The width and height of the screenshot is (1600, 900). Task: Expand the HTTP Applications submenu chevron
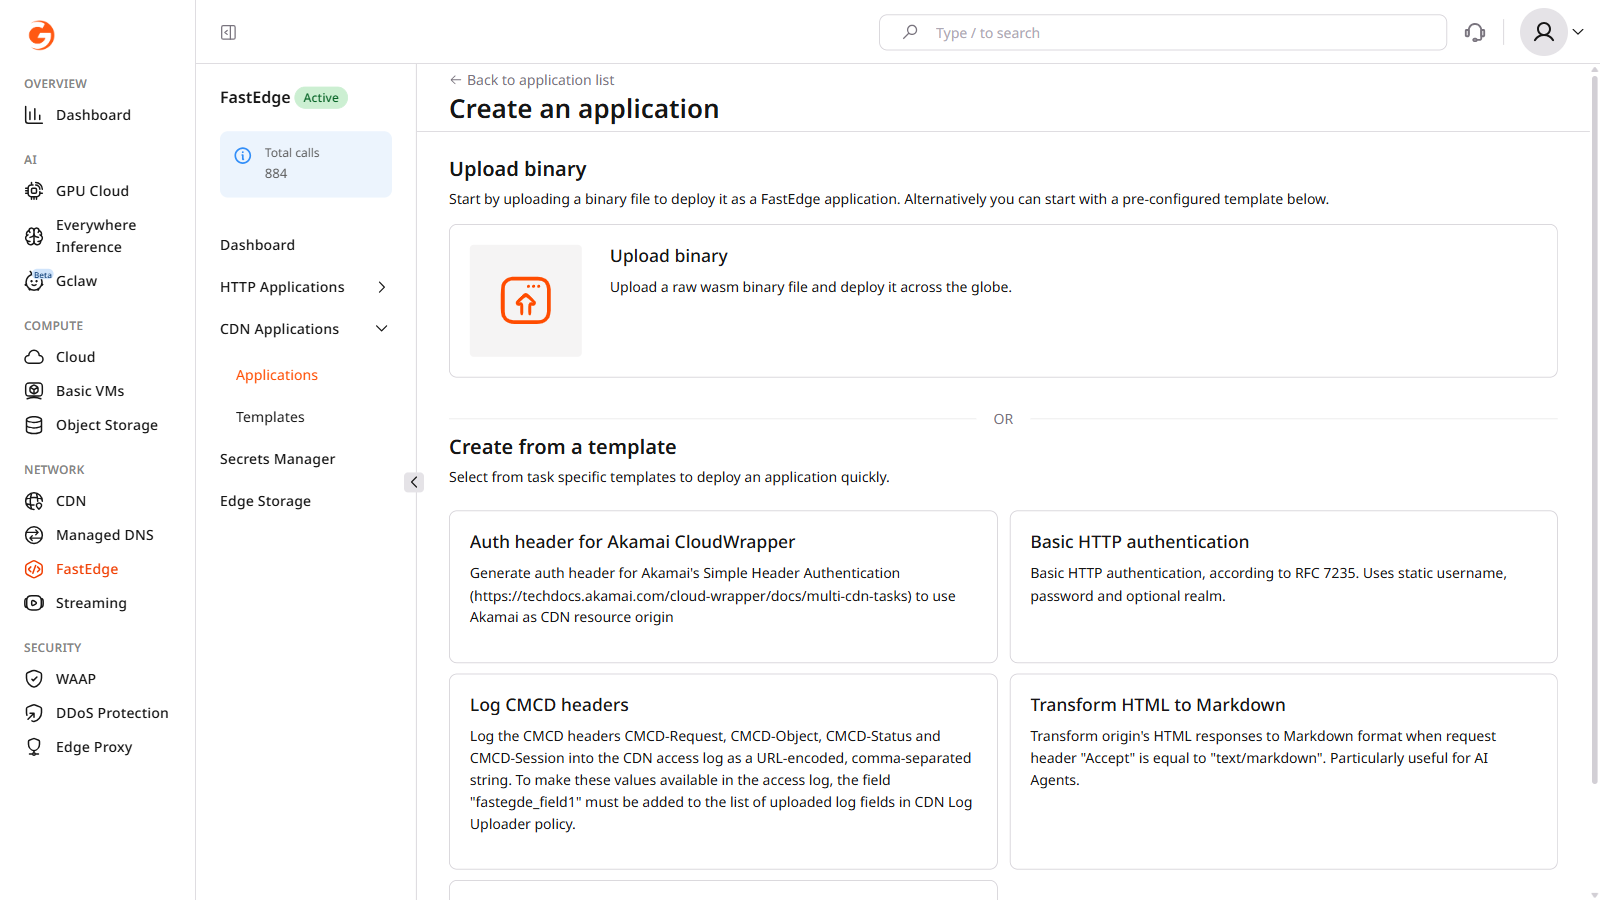(381, 287)
